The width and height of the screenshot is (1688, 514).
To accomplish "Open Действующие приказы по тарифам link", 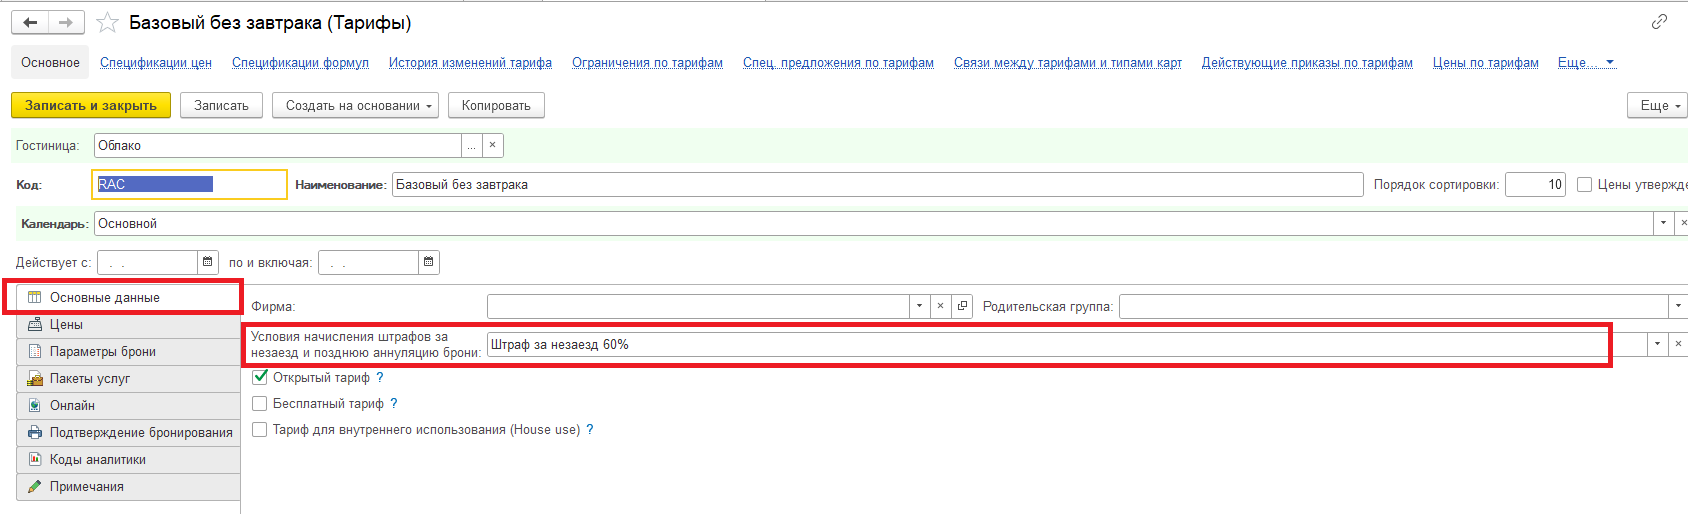I will point(1307,62).
